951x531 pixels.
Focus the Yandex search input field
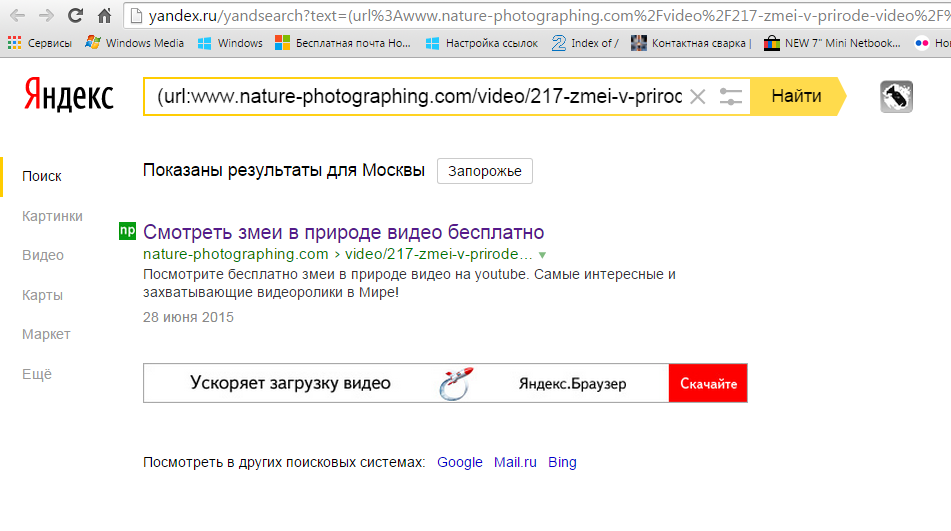[x=420, y=96]
